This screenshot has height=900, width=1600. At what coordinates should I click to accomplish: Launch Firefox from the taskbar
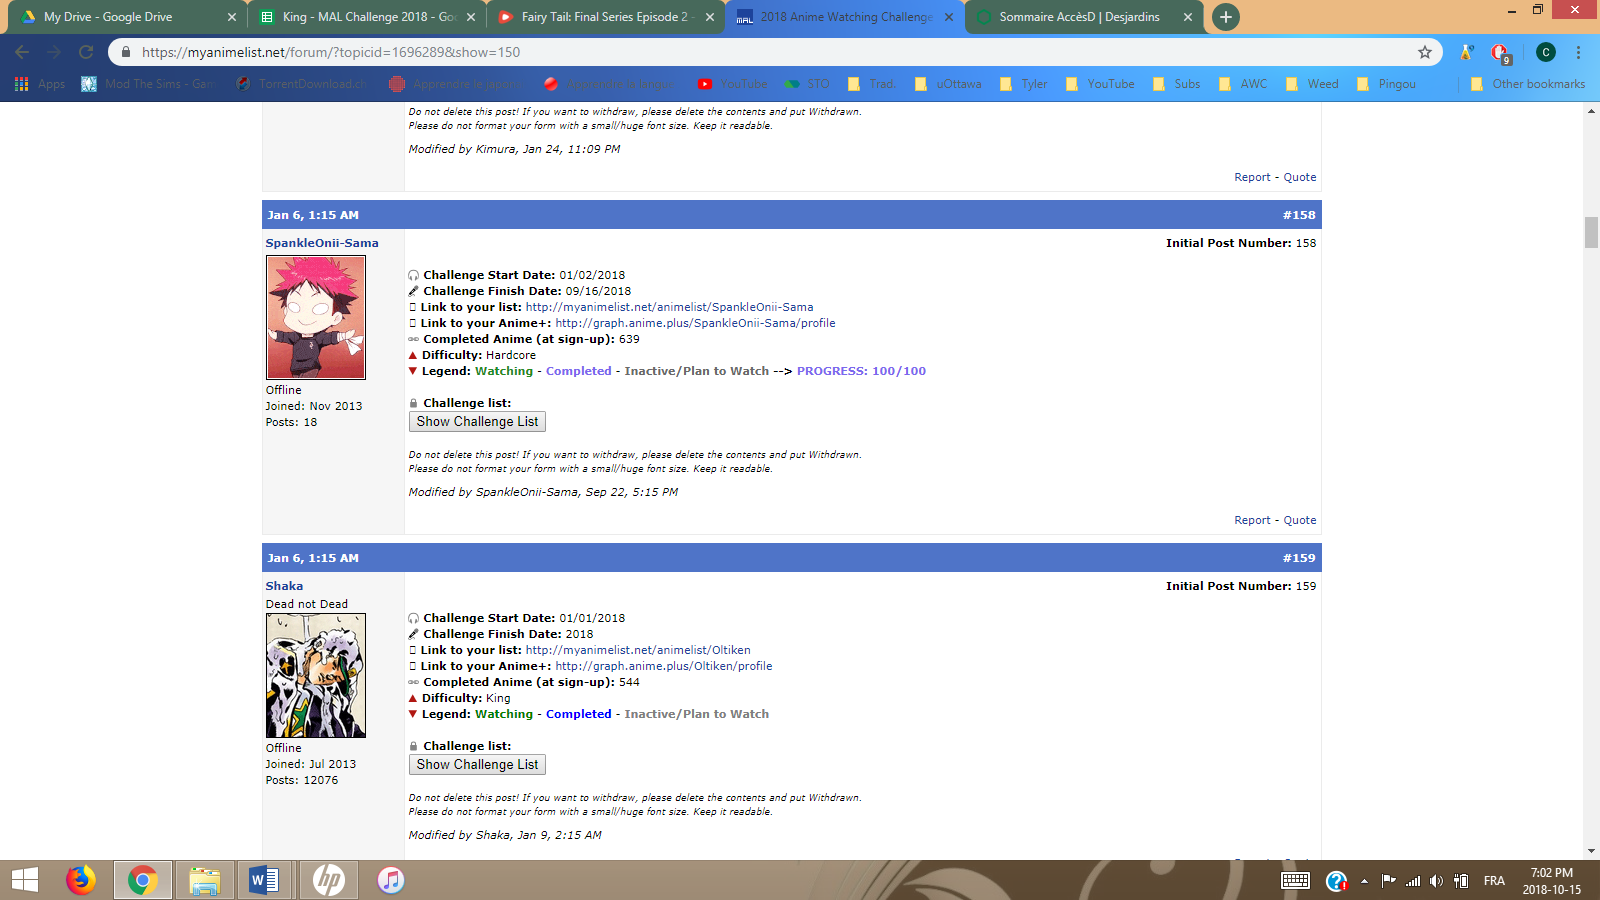coord(81,880)
